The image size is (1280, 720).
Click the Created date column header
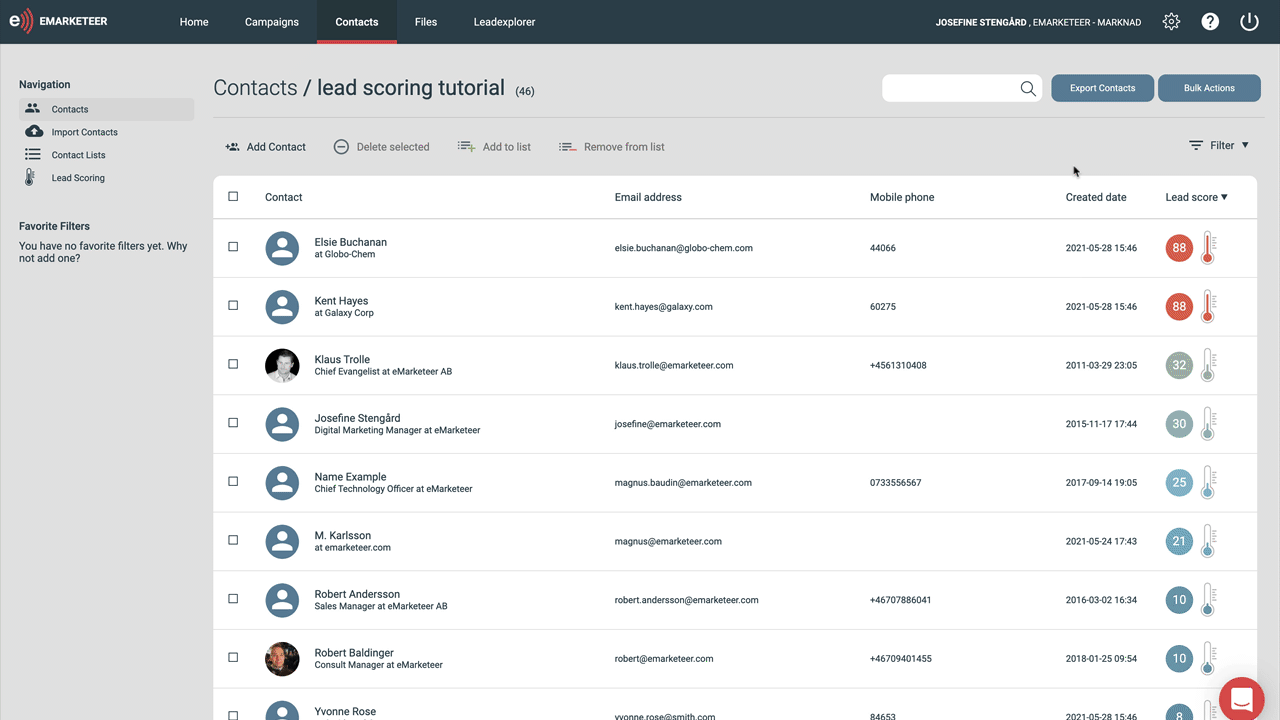tap(1096, 198)
